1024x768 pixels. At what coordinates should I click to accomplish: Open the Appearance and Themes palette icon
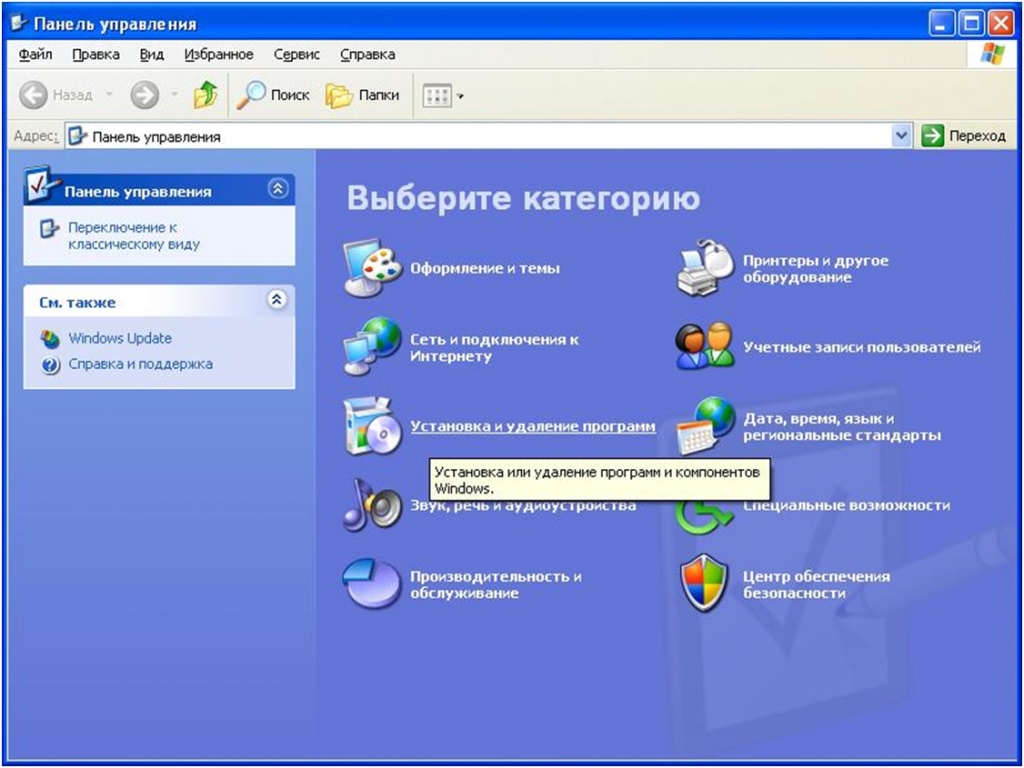click(372, 268)
